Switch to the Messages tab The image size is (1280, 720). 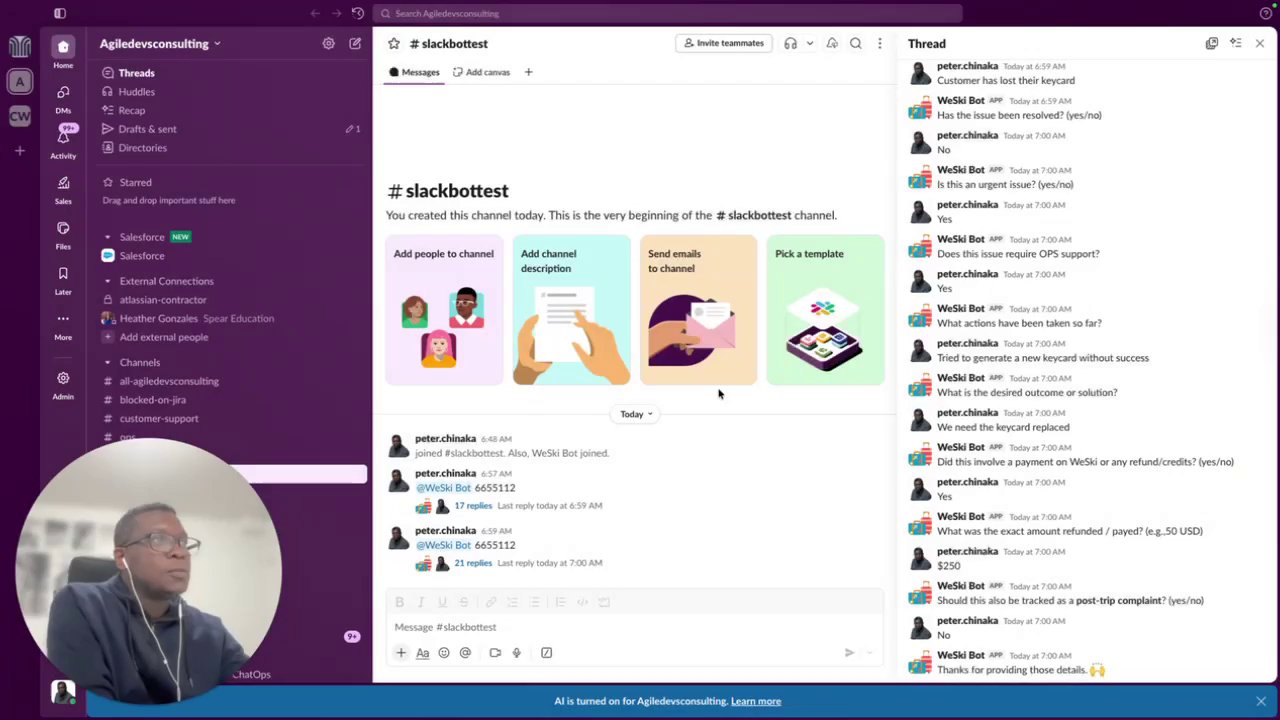[x=414, y=72]
